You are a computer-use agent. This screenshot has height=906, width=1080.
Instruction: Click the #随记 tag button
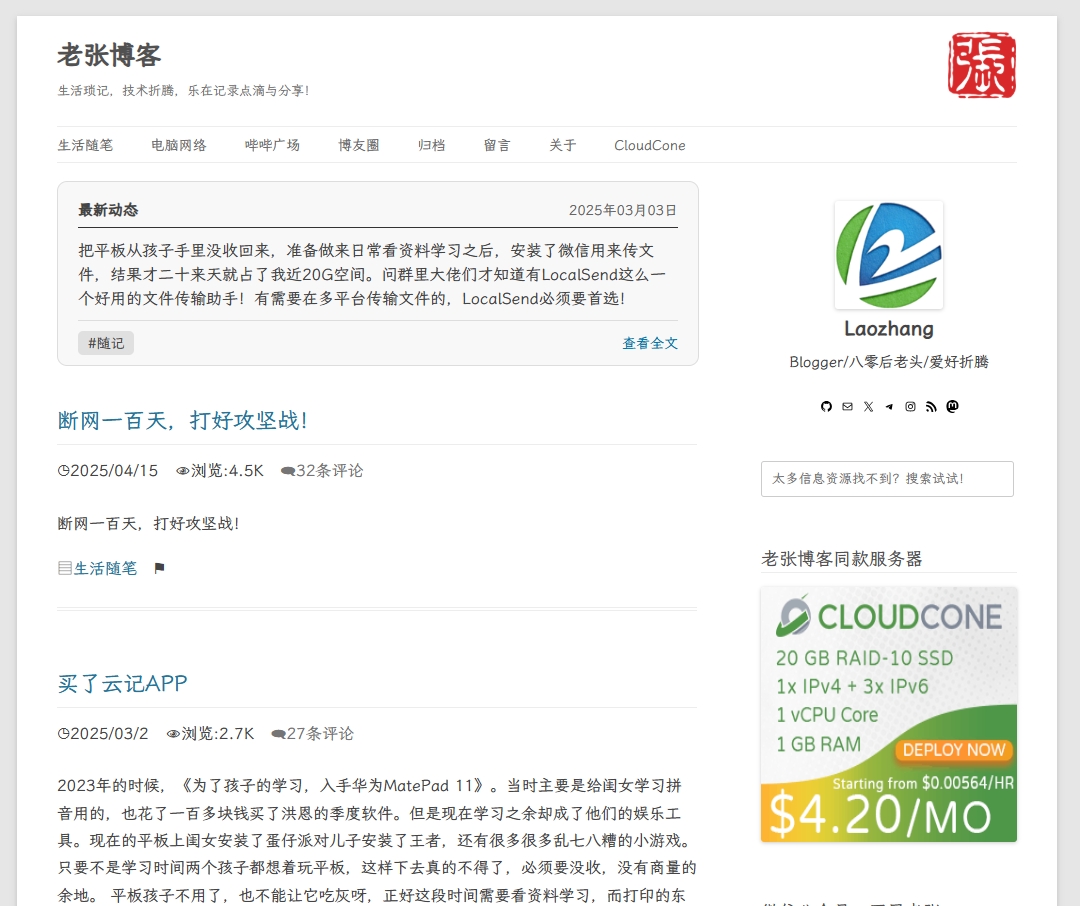pos(106,343)
